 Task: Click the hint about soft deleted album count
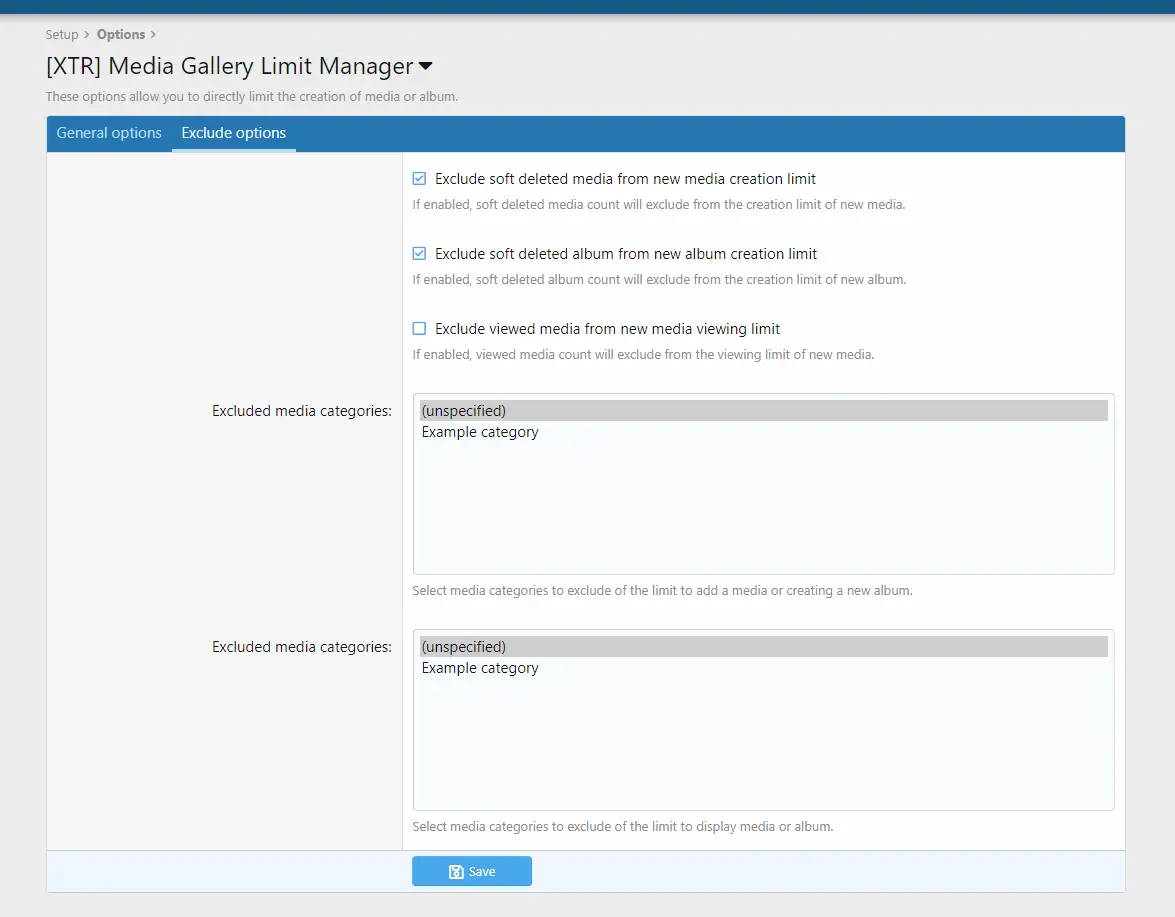(x=659, y=279)
